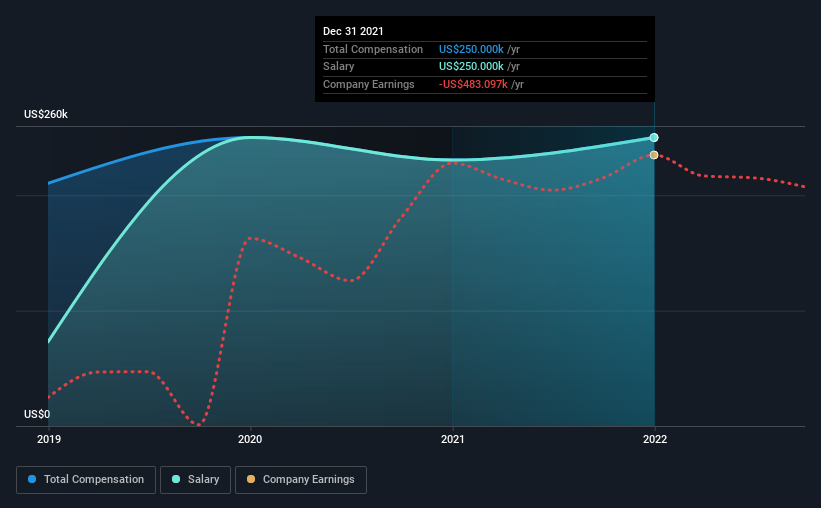821x508 pixels.
Task: Click the 2020 x-axis label
Action: point(250,439)
